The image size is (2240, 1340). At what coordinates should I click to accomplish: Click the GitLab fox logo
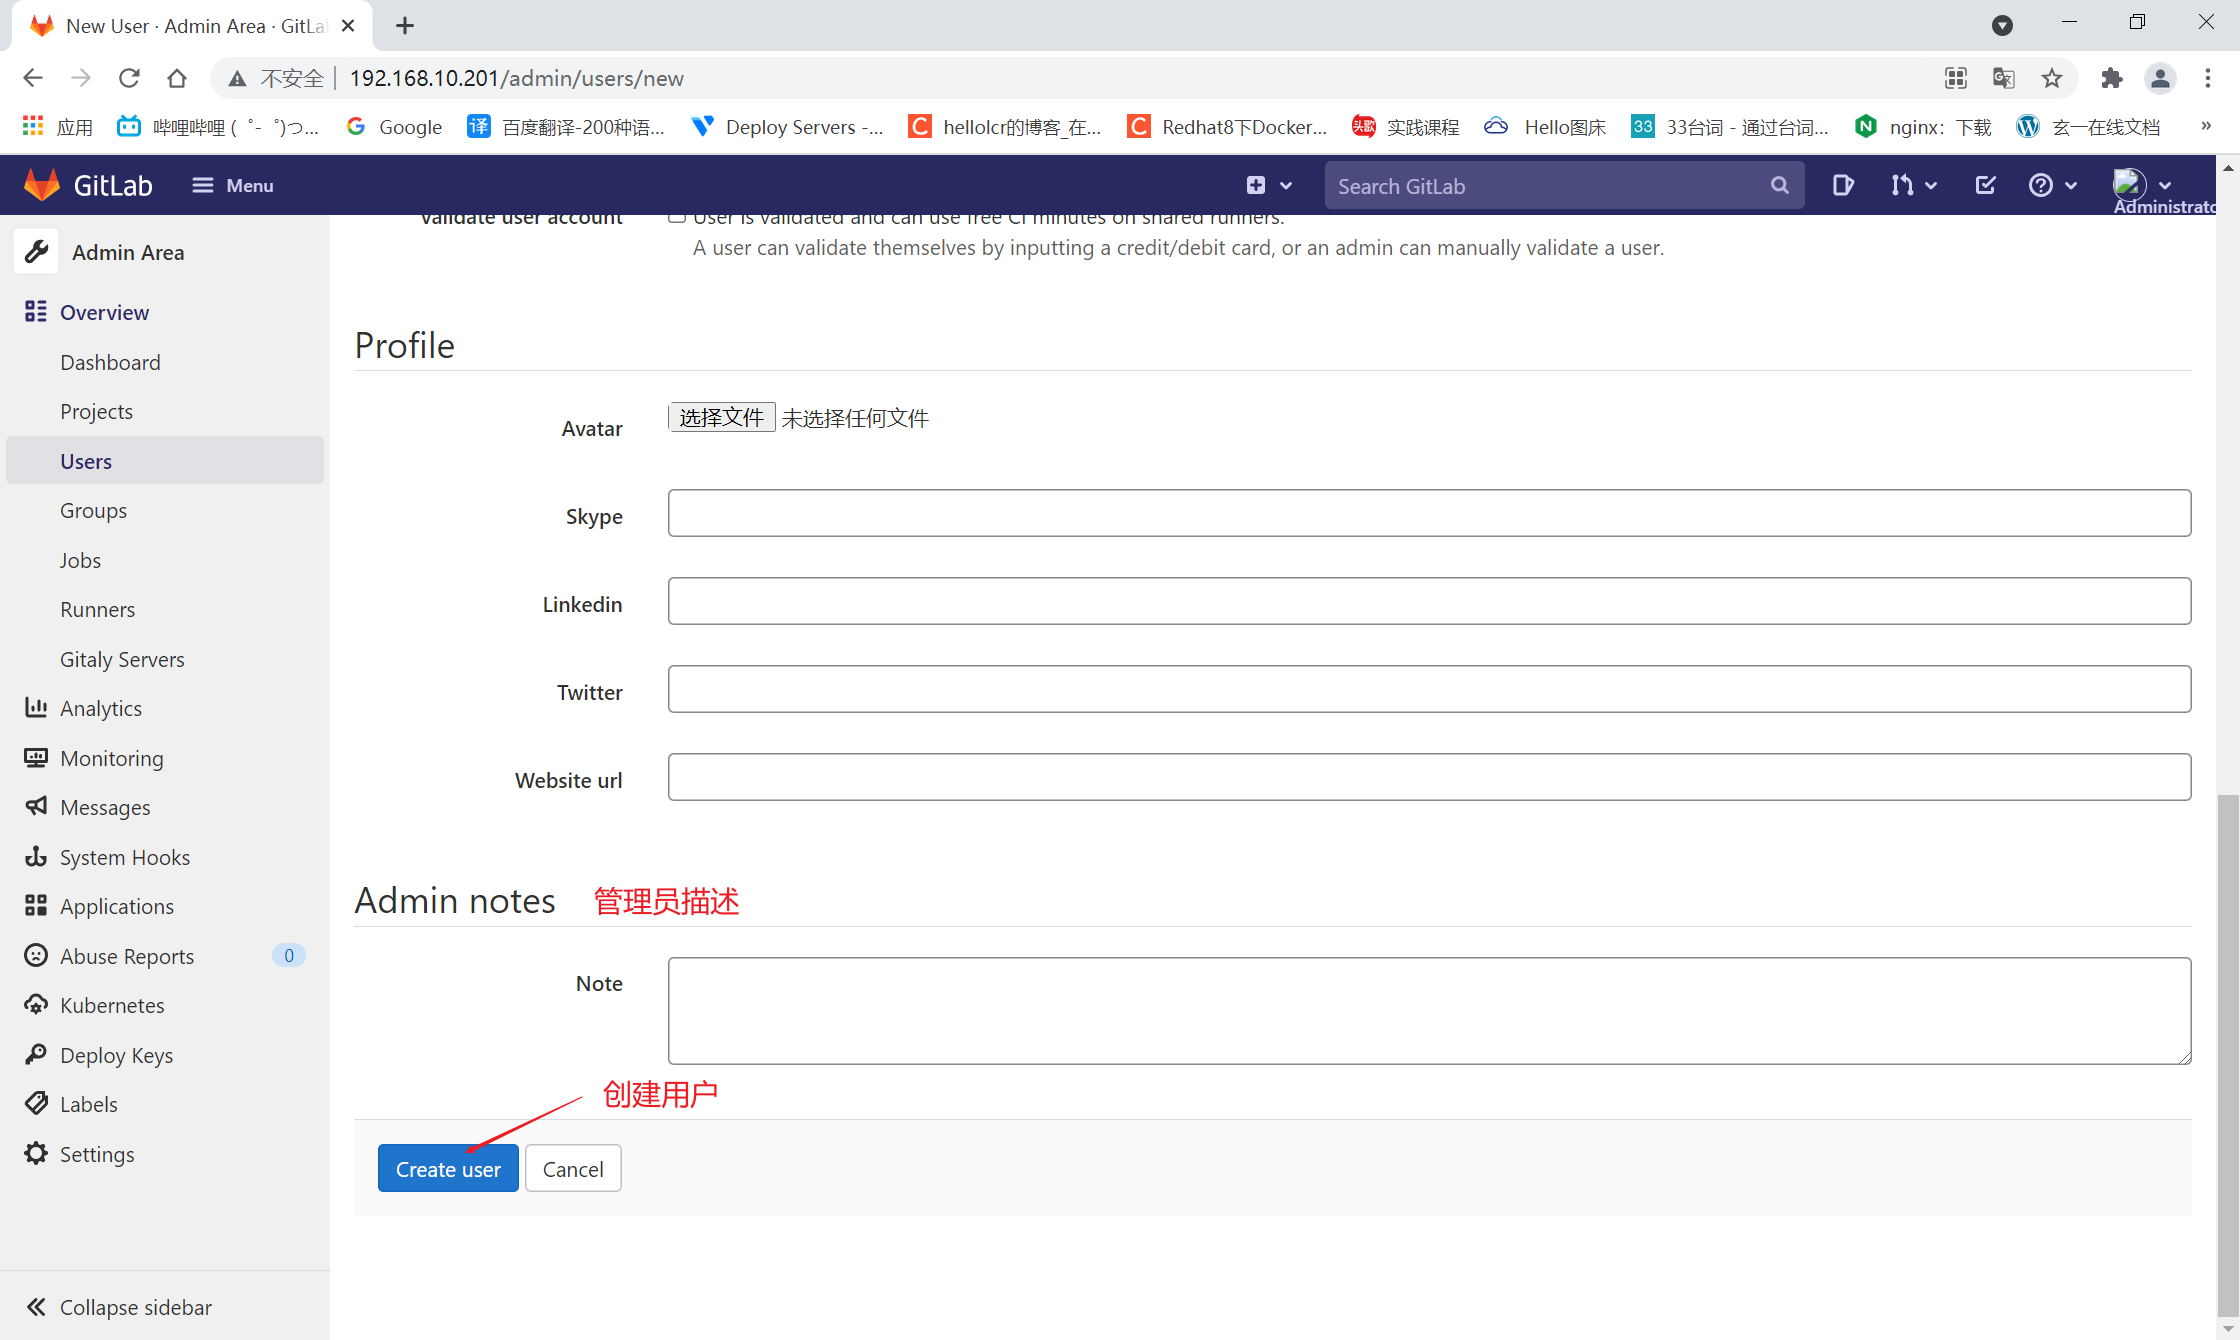pyautogui.click(x=42, y=185)
